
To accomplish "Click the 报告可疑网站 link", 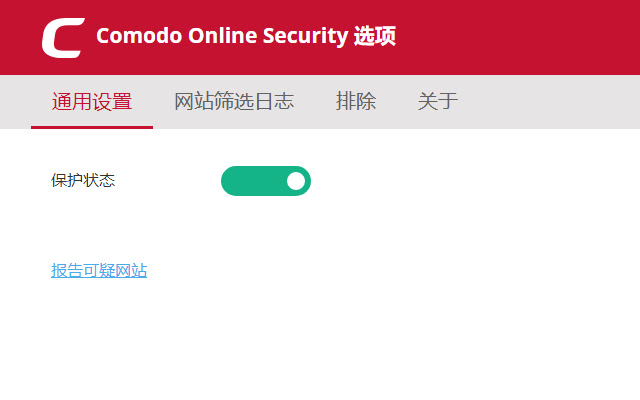I will (99, 270).
